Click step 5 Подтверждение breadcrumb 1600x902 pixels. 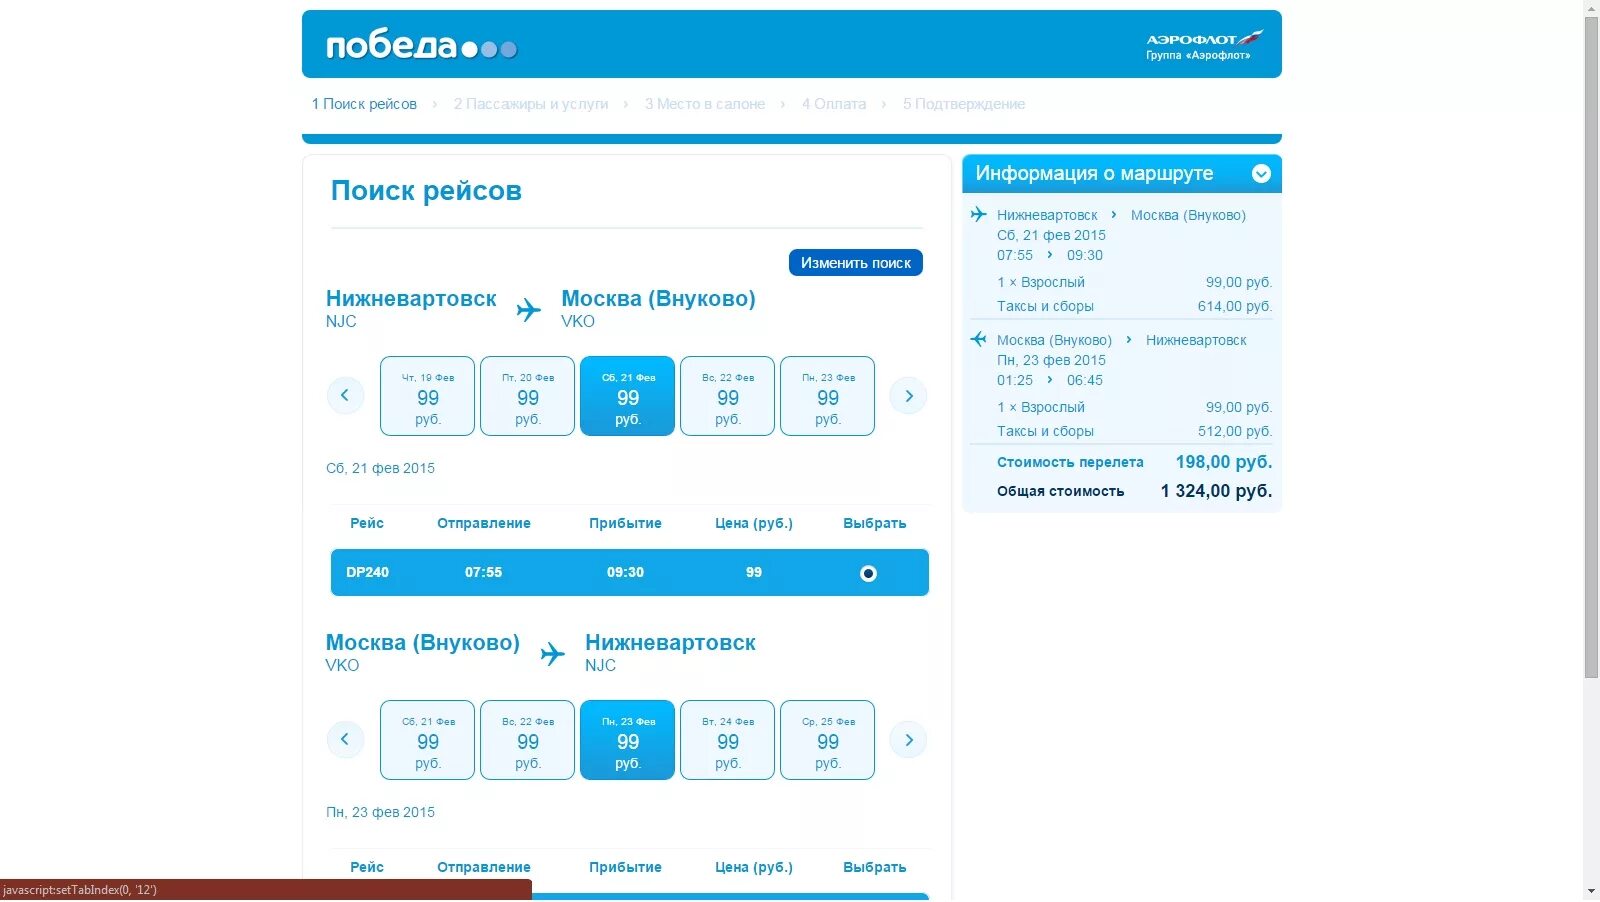point(964,104)
